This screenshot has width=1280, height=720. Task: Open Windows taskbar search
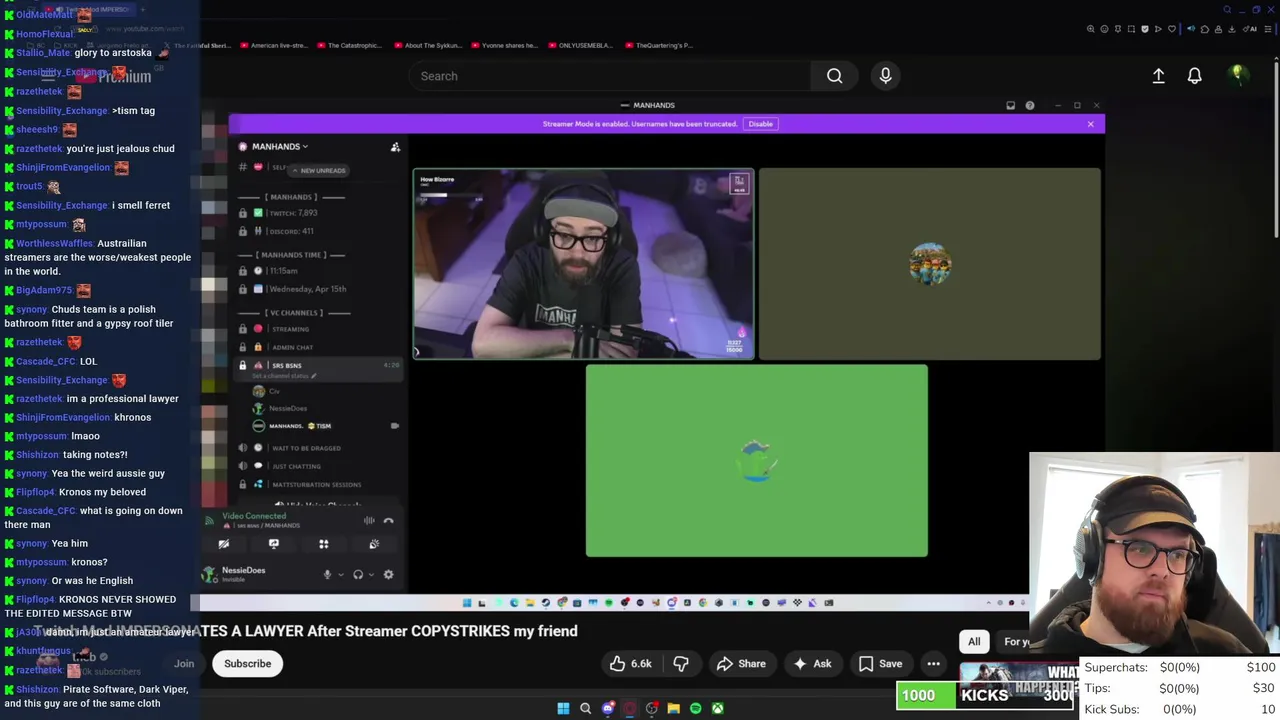click(x=586, y=708)
